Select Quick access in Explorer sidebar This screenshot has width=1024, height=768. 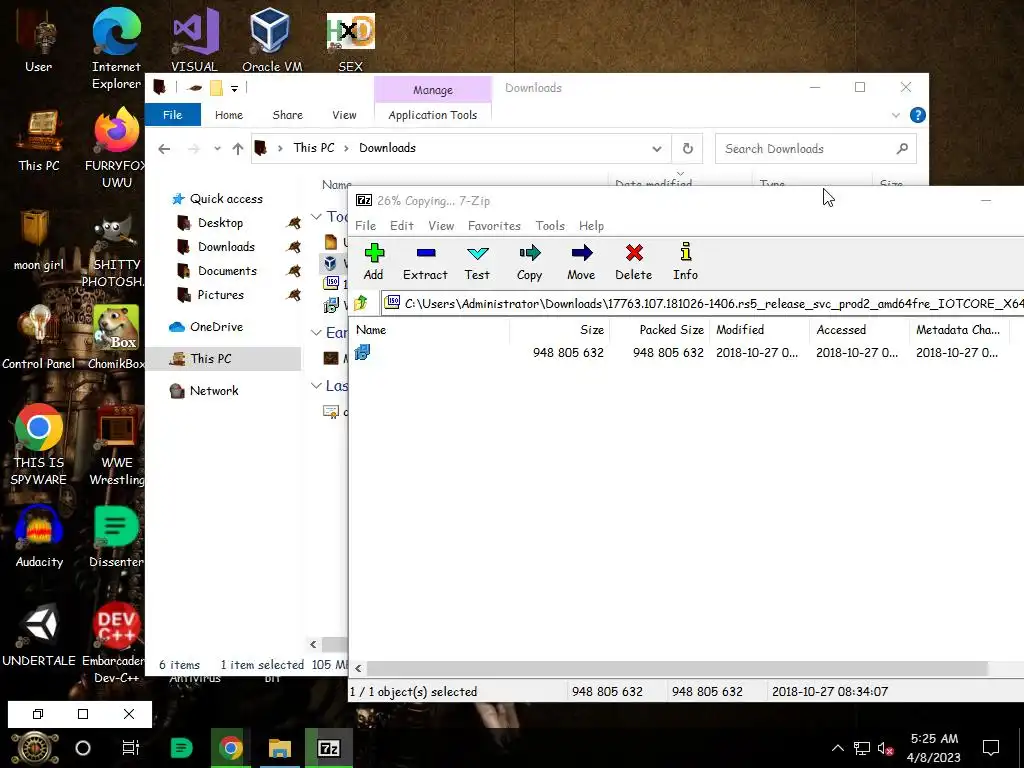tap(225, 199)
